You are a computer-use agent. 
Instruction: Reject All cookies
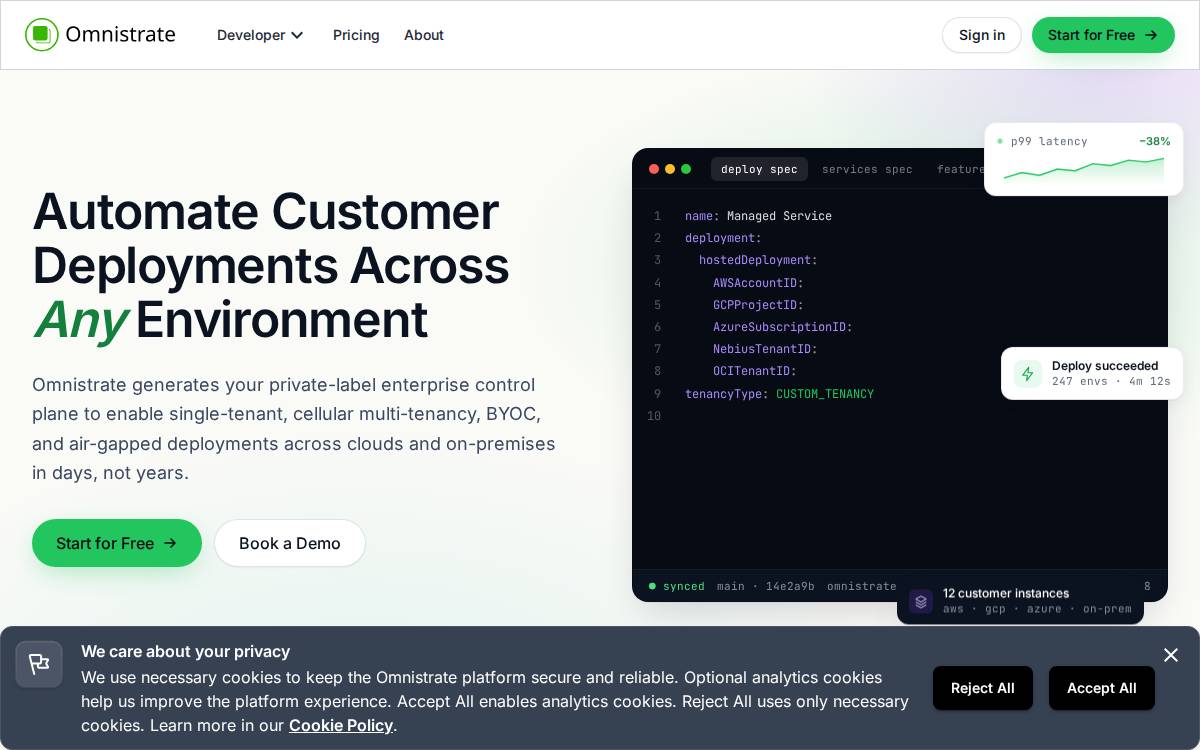tap(983, 688)
